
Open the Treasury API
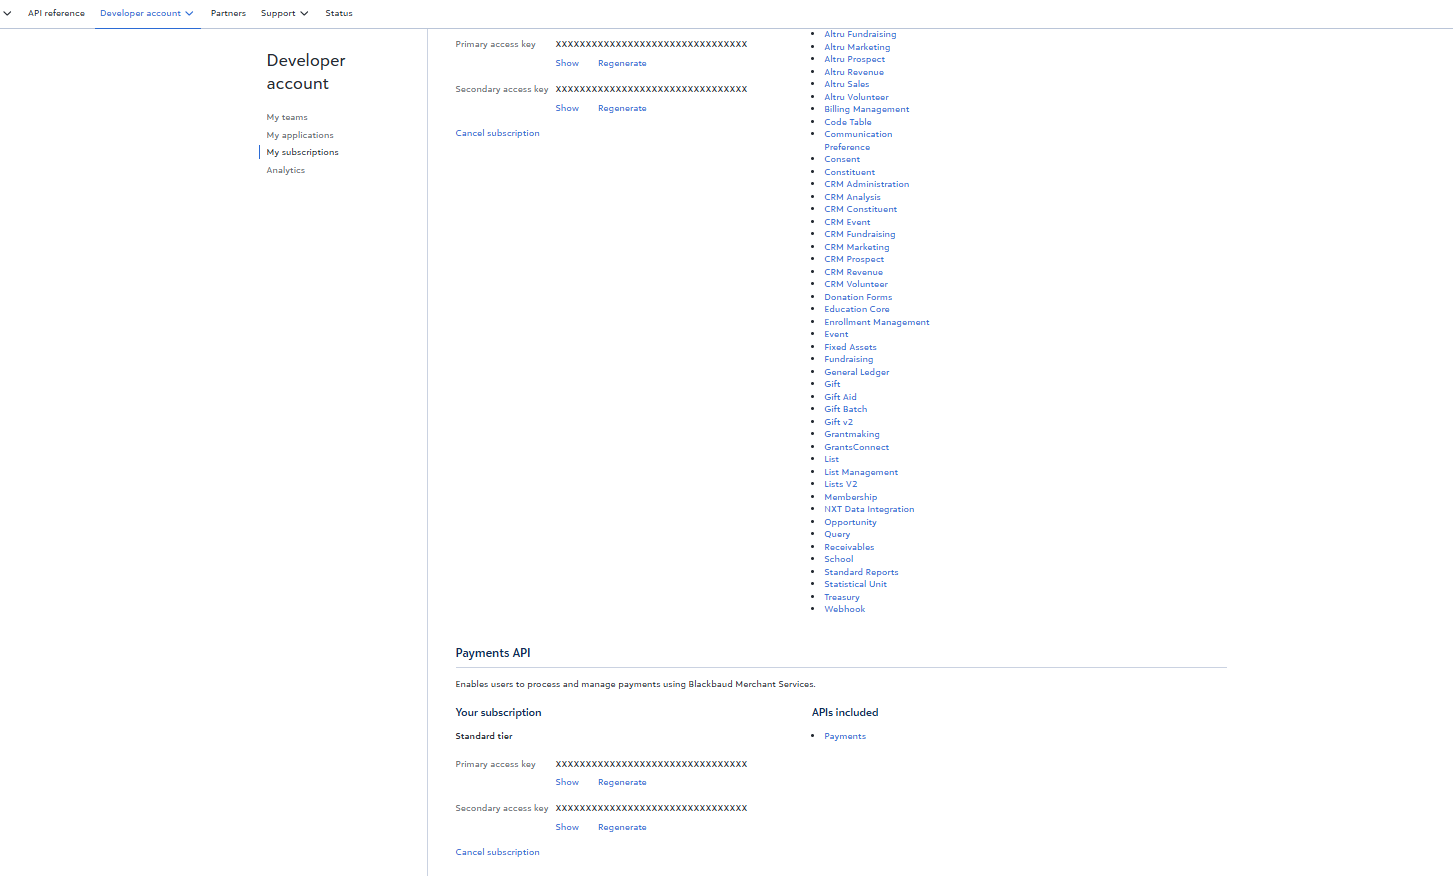[842, 597]
